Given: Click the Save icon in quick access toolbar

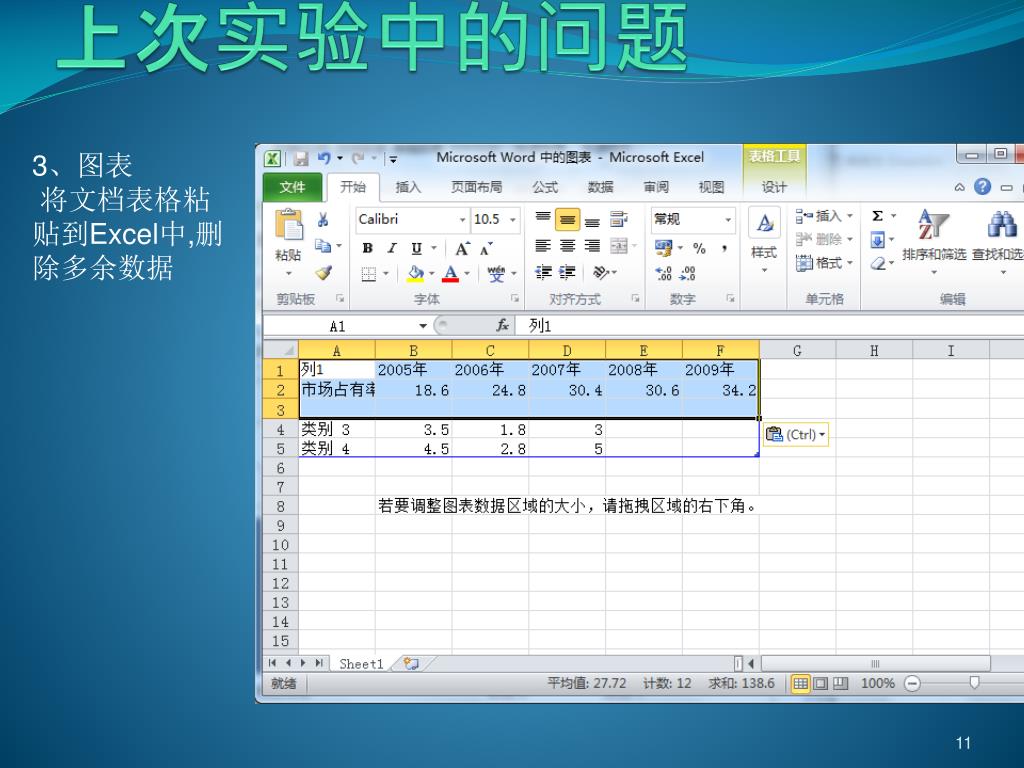Looking at the screenshot, I should click(300, 159).
